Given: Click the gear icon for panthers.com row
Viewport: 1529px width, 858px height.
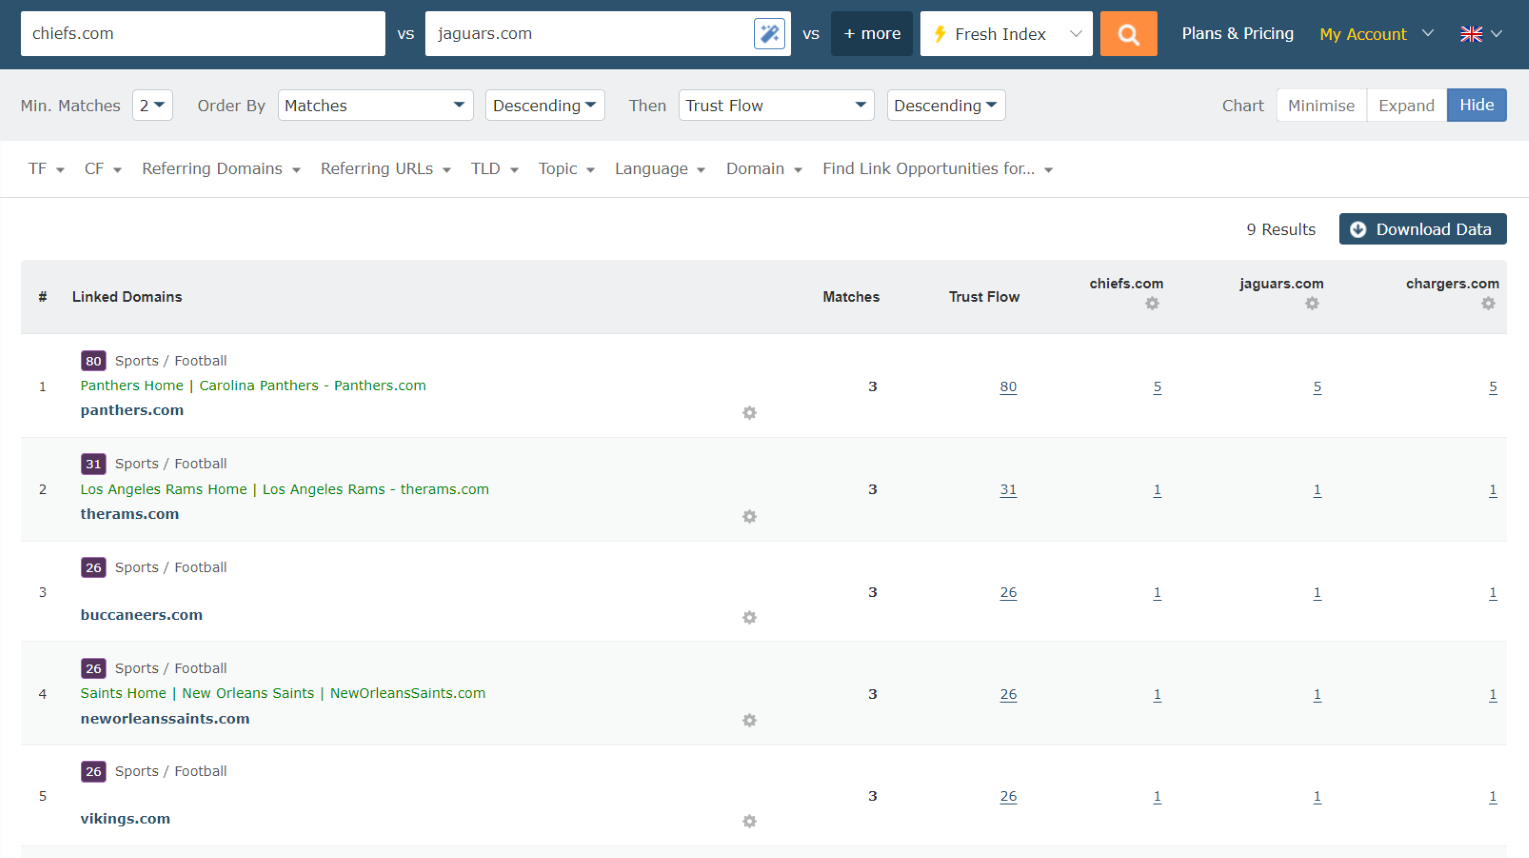Looking at the screenshot, I should (x=749, y=413).
